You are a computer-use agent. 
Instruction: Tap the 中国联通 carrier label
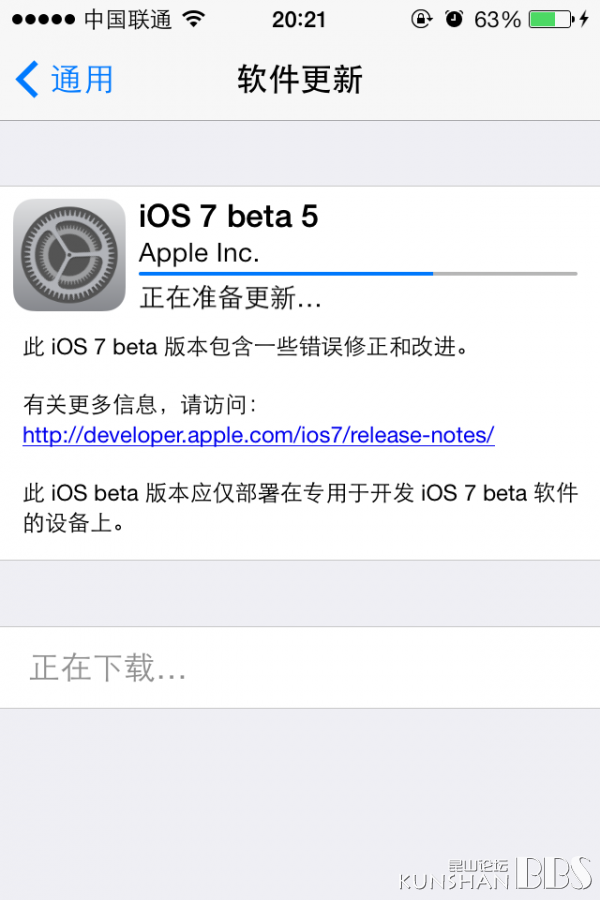128,20
